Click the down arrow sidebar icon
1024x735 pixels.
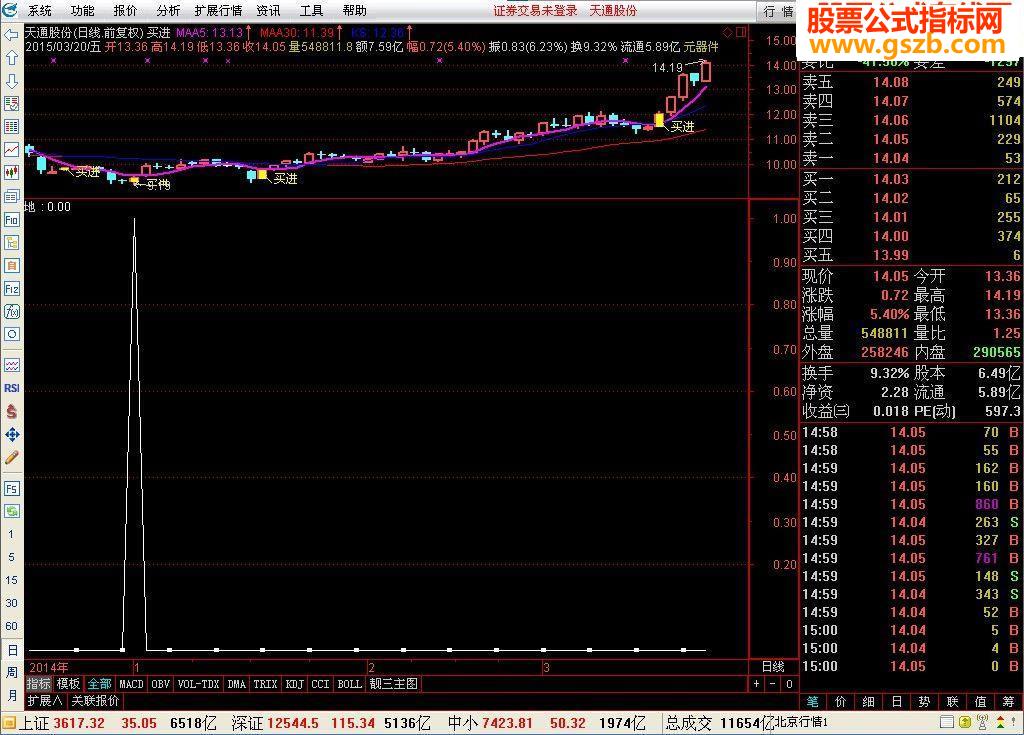click(11, 81)
